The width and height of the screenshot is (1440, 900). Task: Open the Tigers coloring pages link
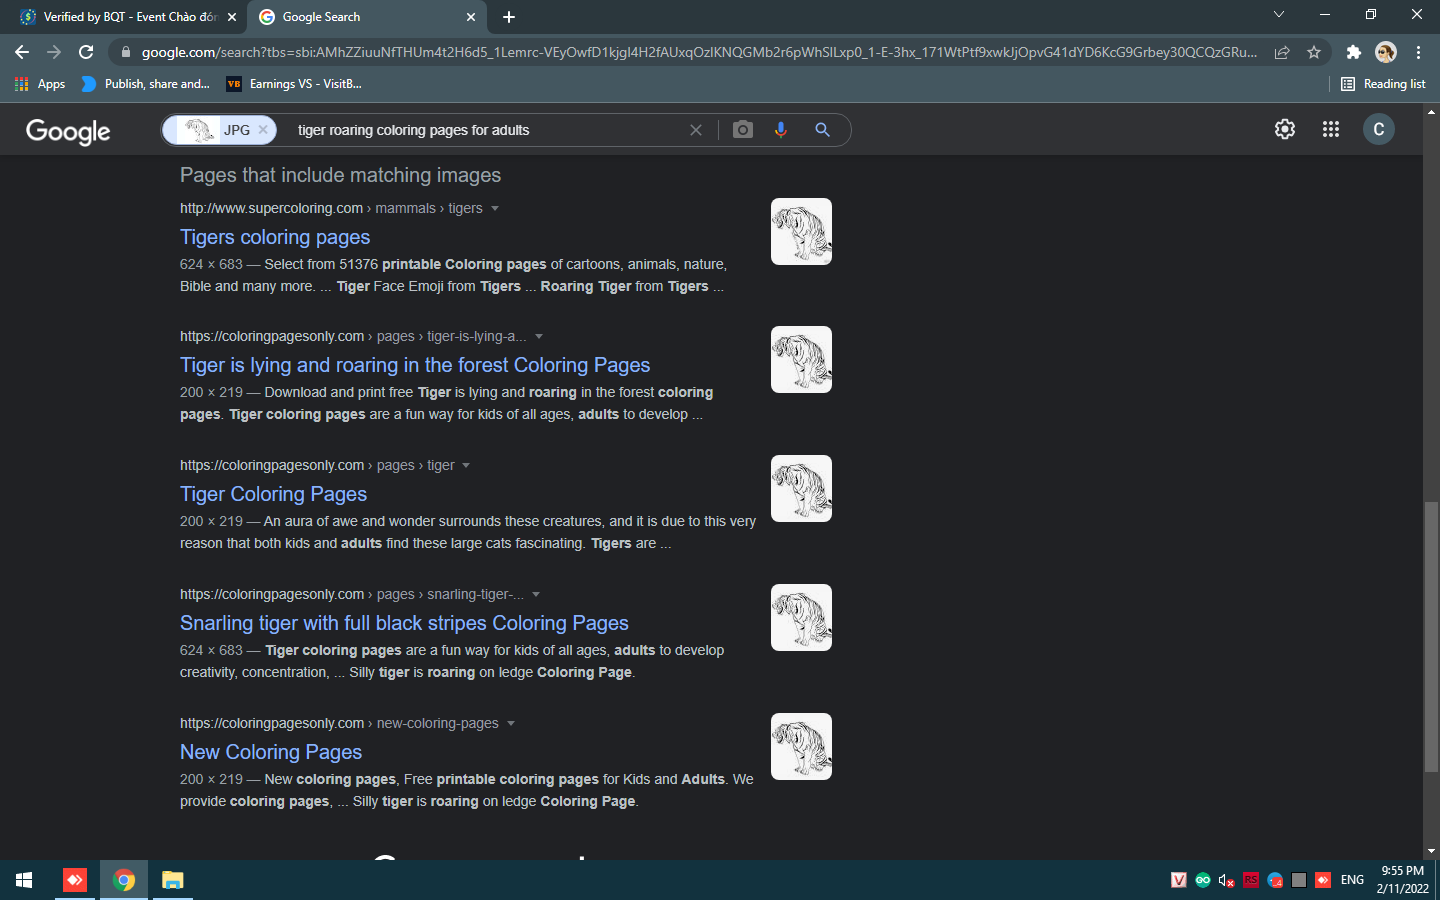275,237
